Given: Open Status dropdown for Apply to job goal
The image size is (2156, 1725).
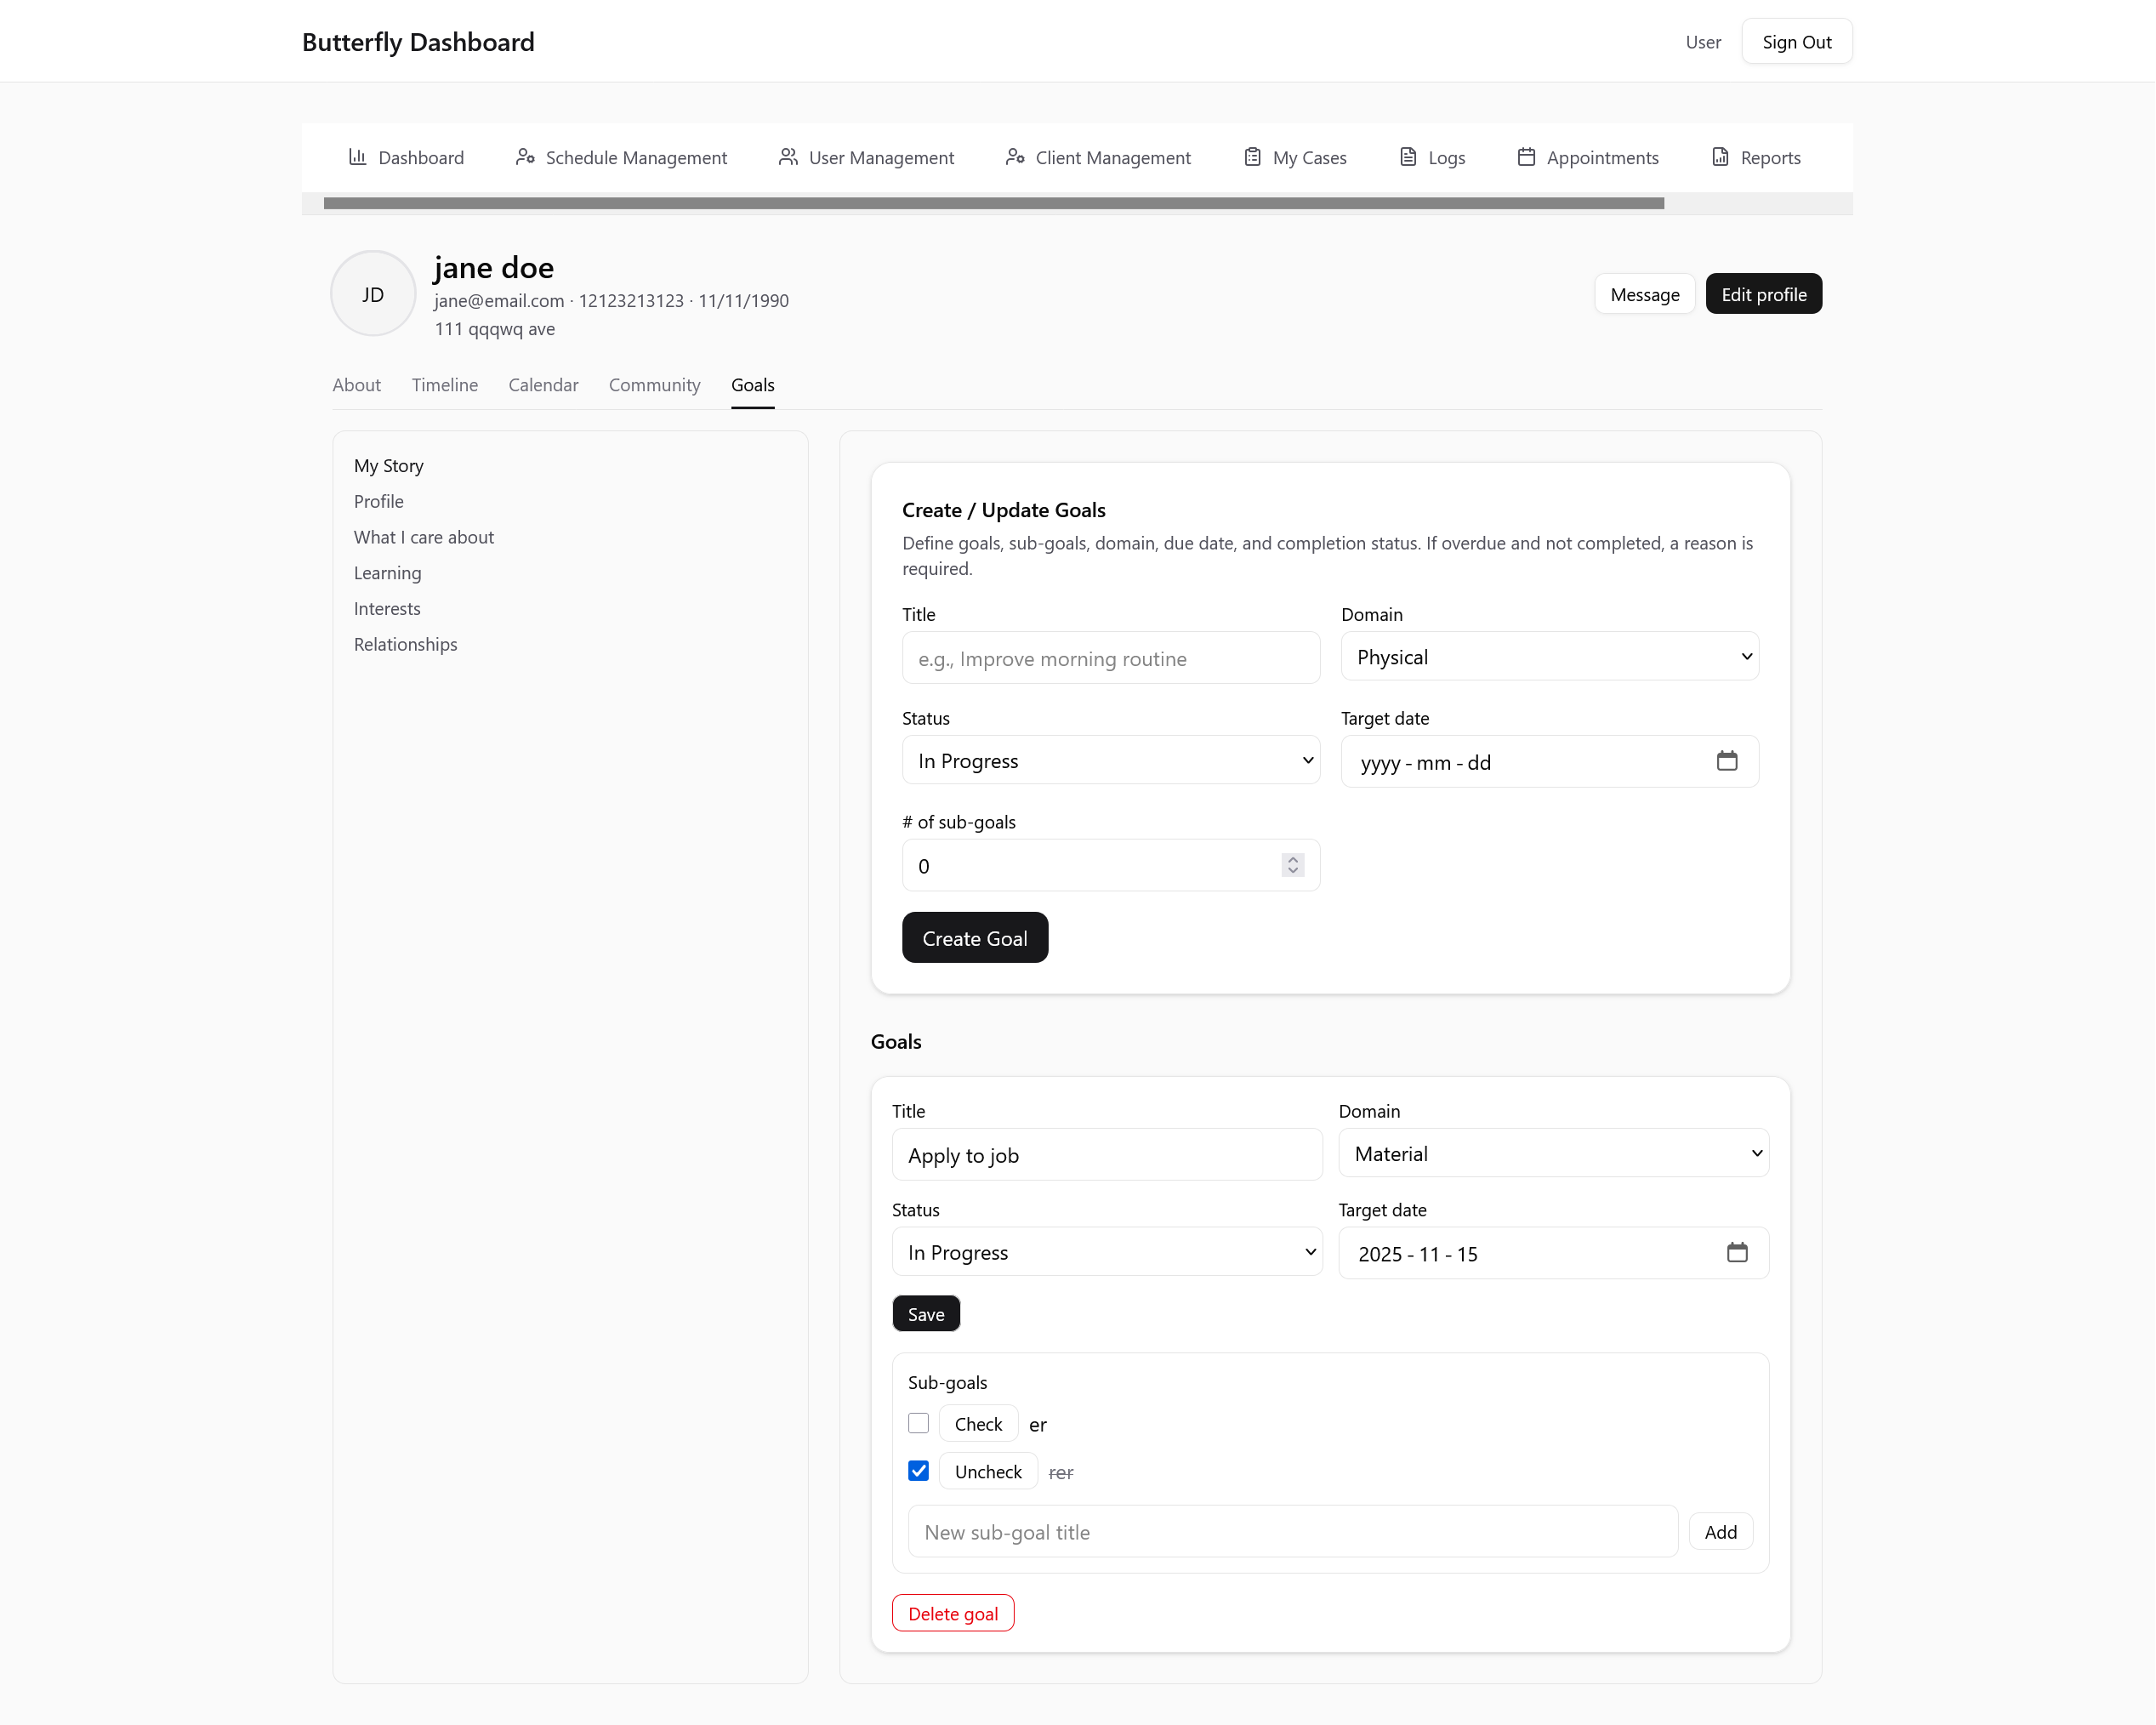Looking at the screenshot, I should [1107, 1253].
